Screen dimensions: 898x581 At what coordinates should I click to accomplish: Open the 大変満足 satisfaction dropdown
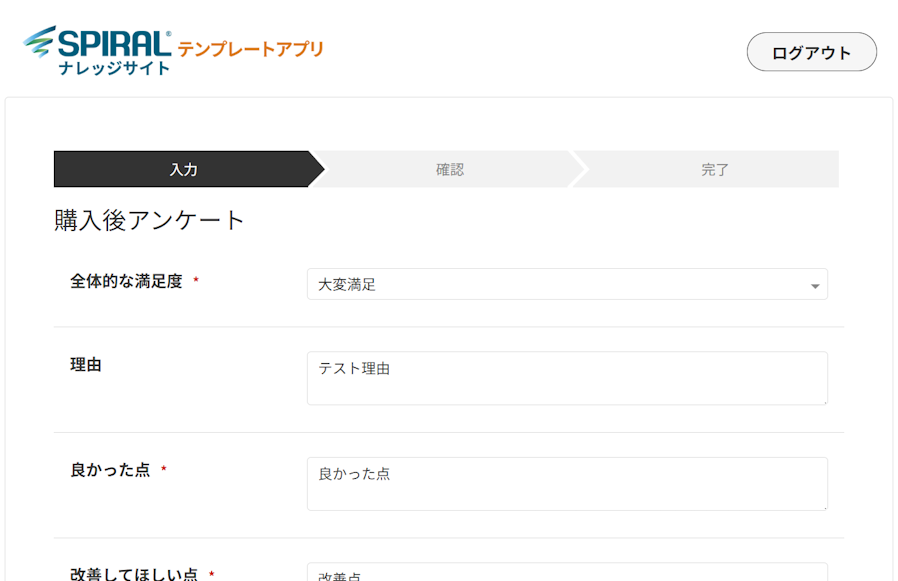566,285
